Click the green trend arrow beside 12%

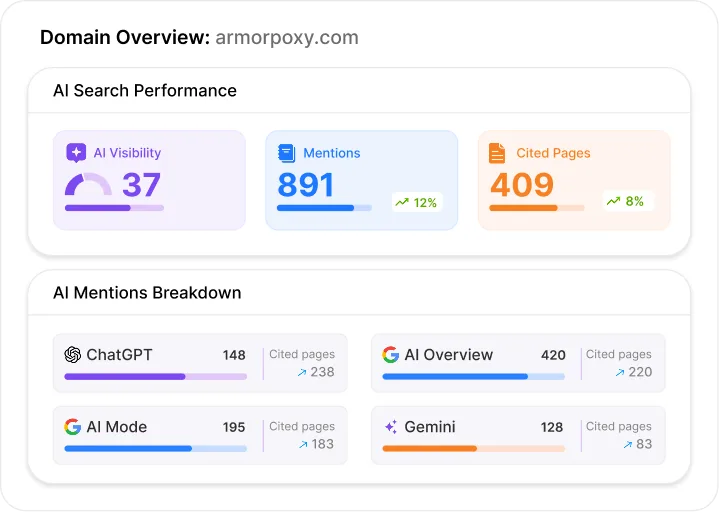pyautogui.click(x=402, y=202)
